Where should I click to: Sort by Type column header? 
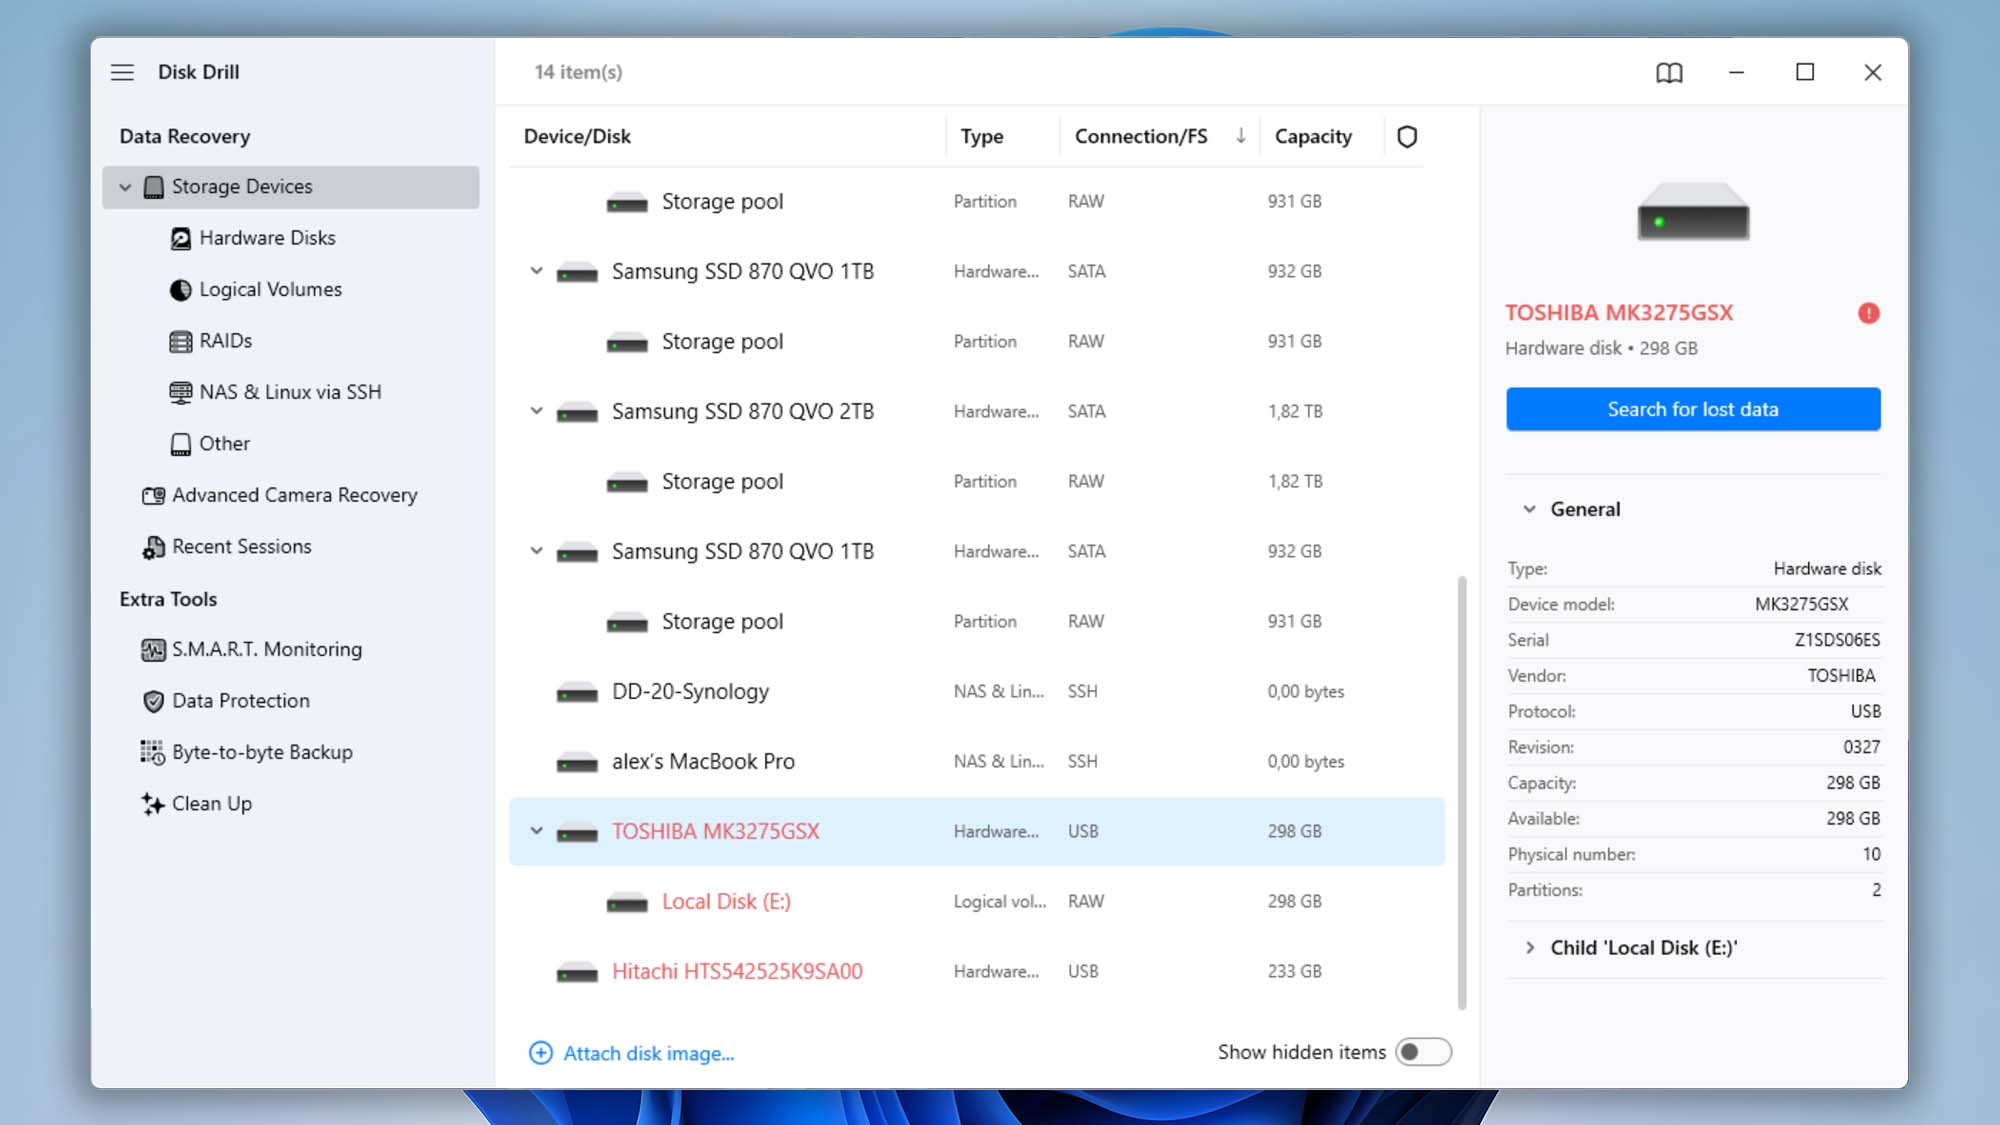click(x=981, y=136)
